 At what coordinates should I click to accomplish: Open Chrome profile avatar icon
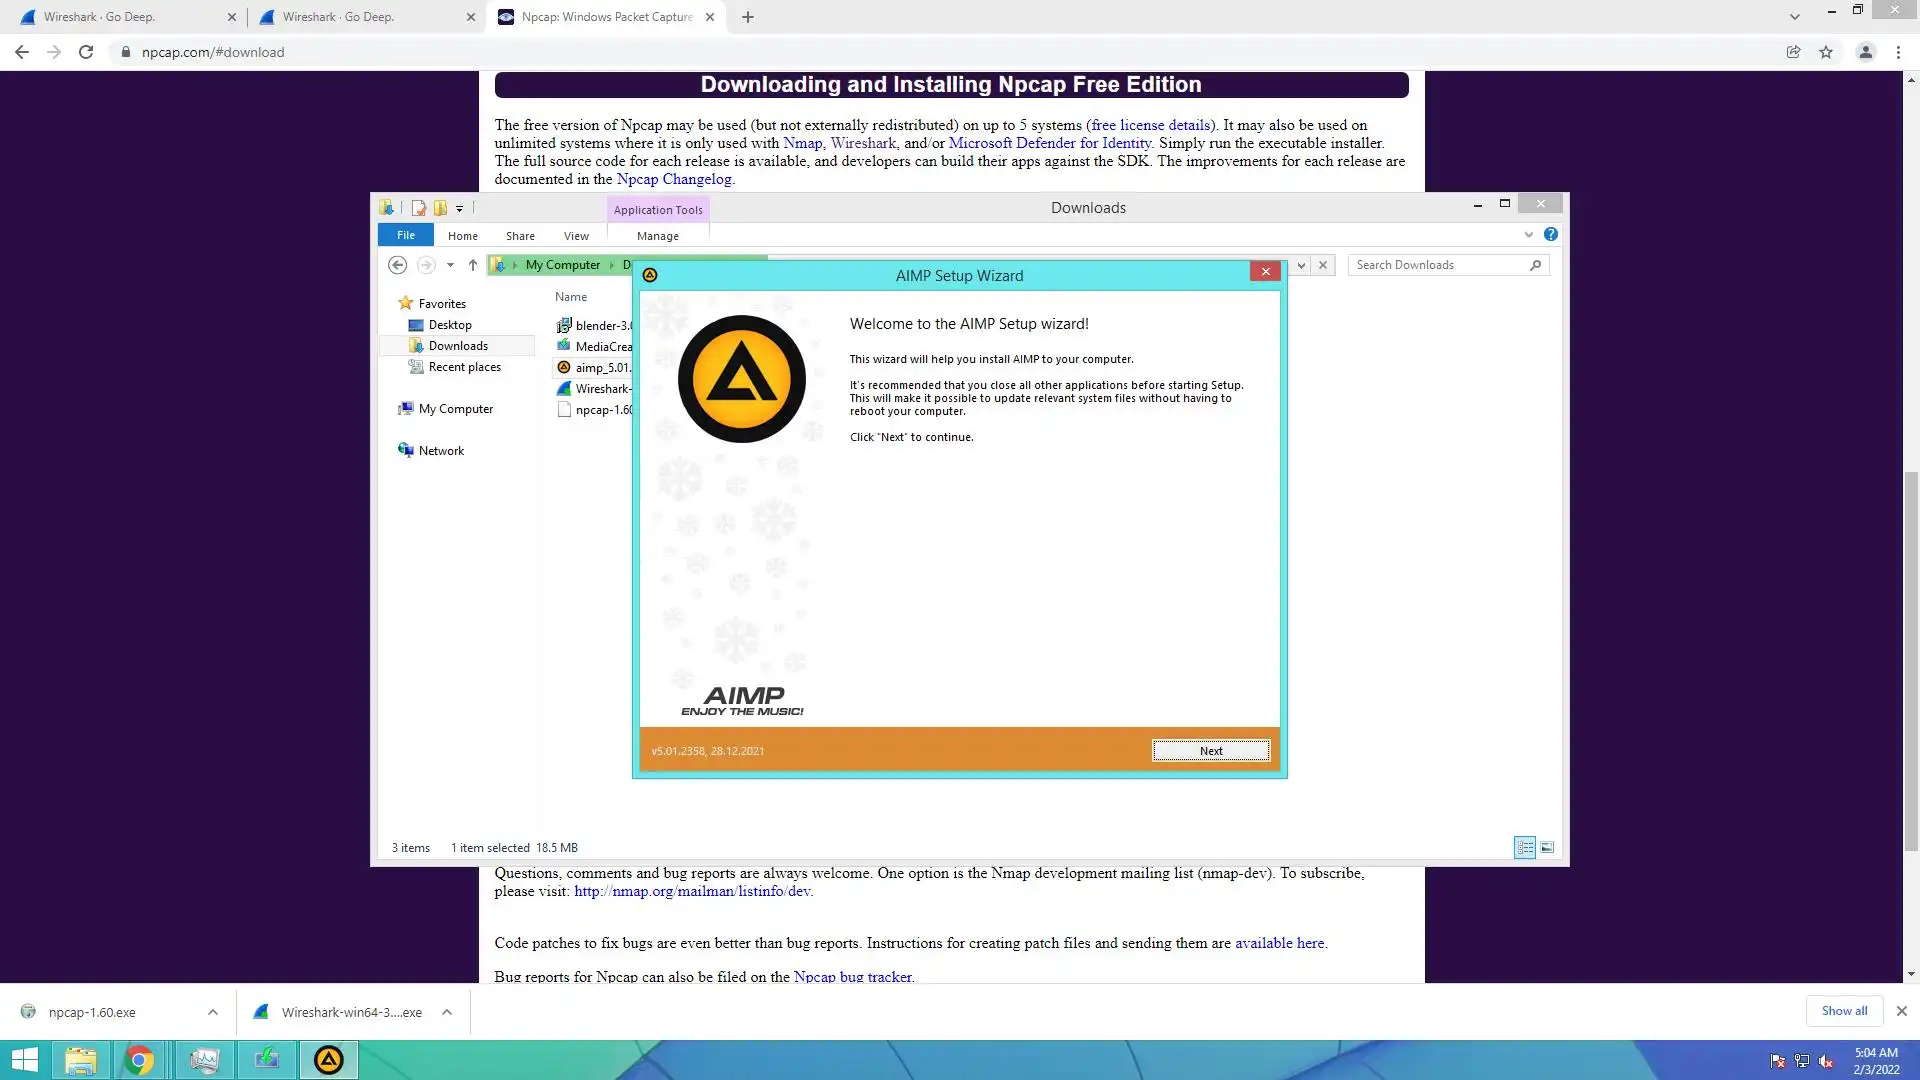(x=1865, y=52)
